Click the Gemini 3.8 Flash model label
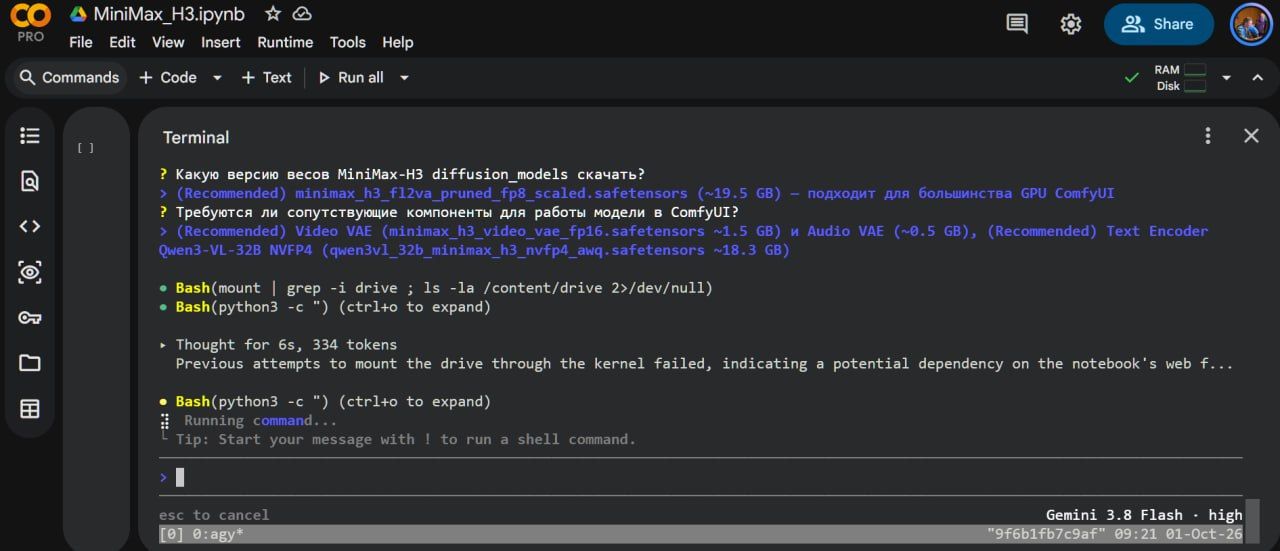The width and height of the screenshot is (1280, 551). click(1144, 515)
